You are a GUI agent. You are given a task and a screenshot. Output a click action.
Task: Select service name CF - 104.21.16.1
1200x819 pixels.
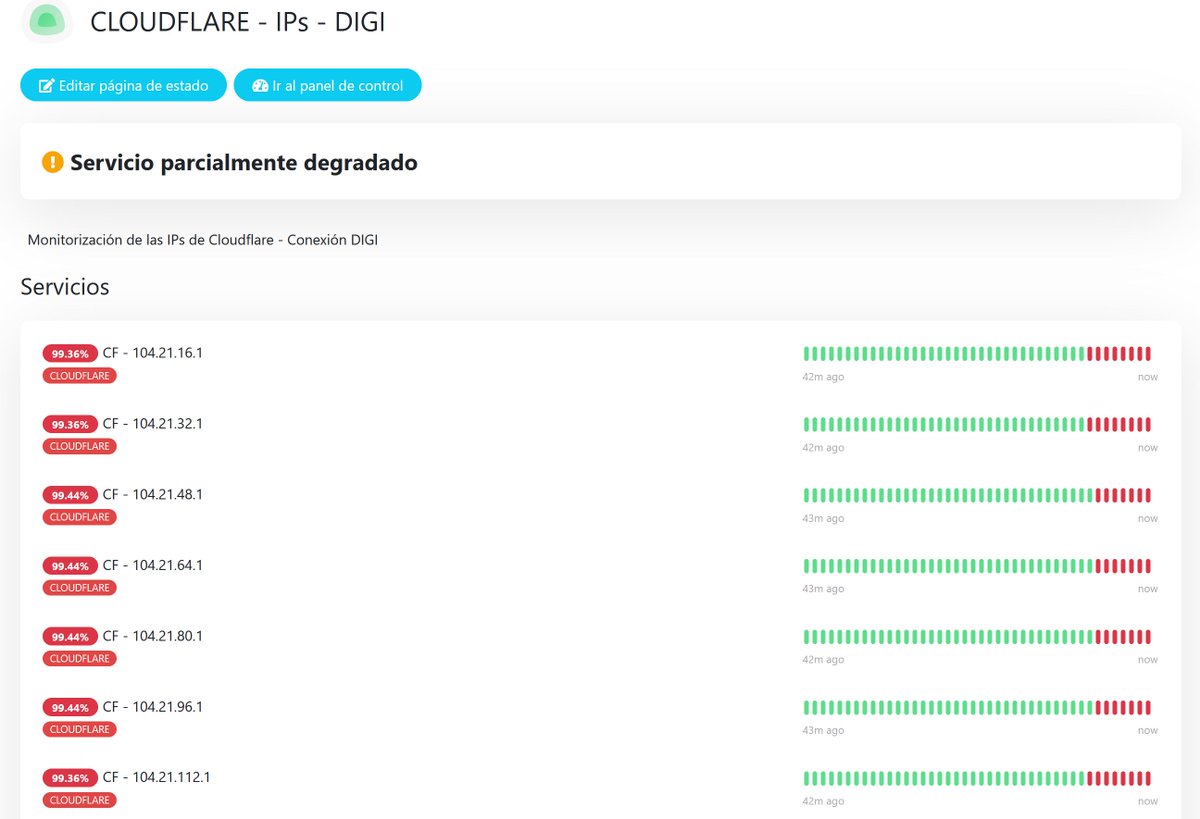coord(153,353)
